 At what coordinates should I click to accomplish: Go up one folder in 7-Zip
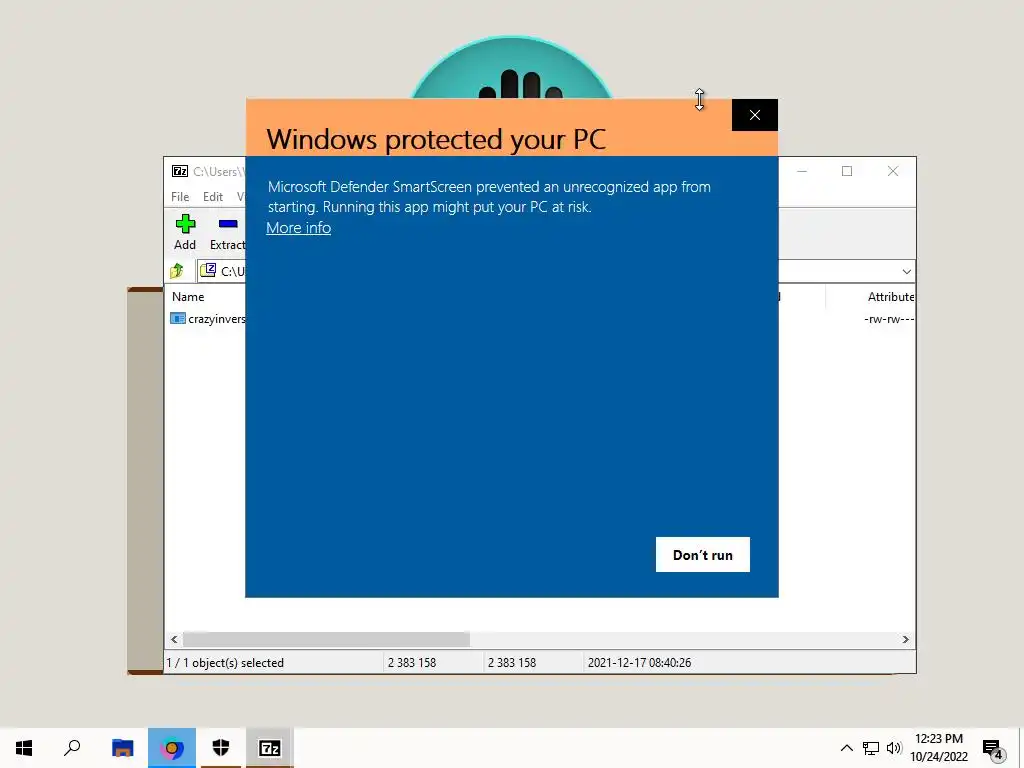(177, 270)
